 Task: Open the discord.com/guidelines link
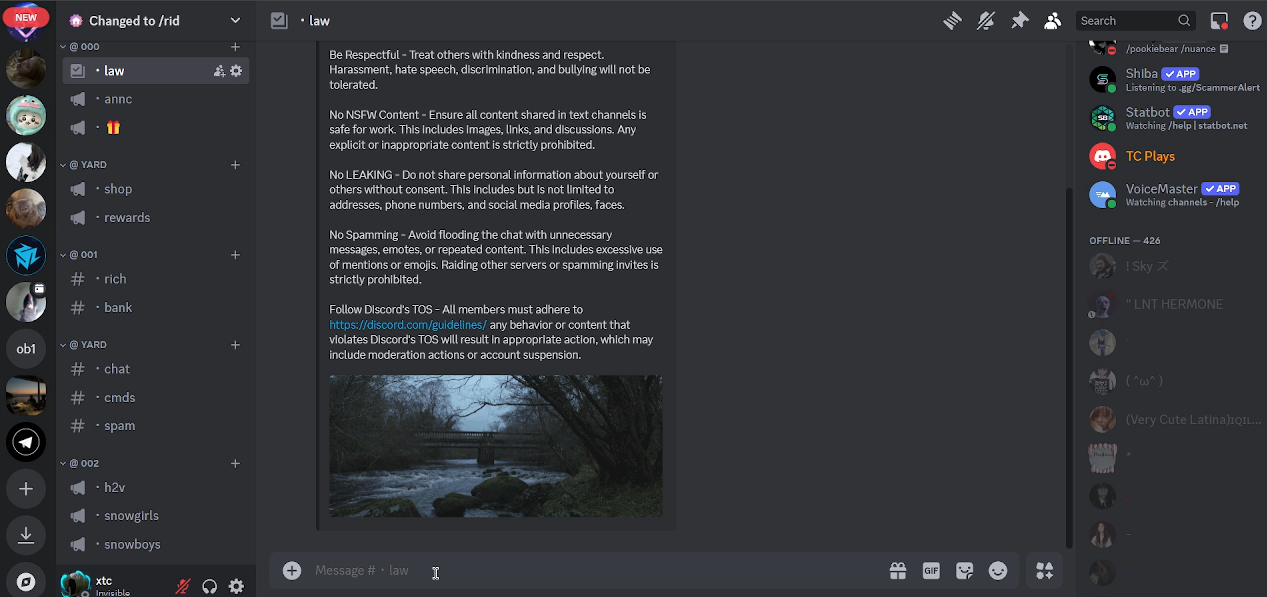pyautogui.click(x=408, y=325)
